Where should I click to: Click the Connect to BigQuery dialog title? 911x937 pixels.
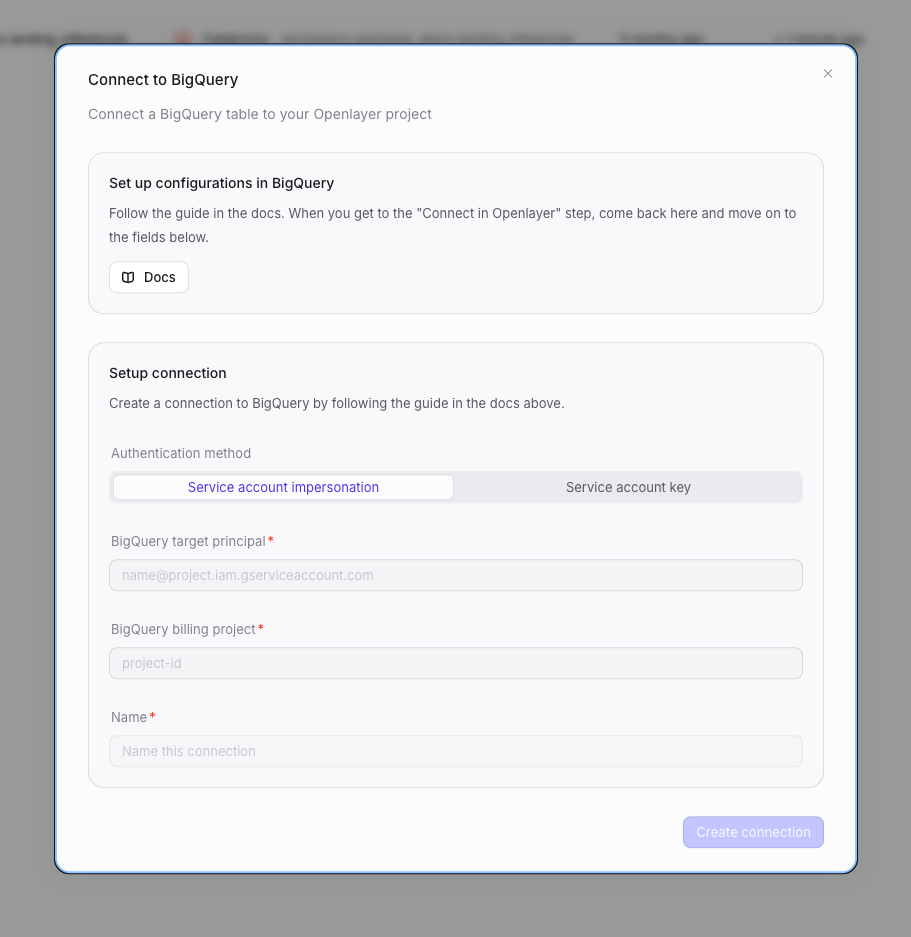click(x=163, y=79)
